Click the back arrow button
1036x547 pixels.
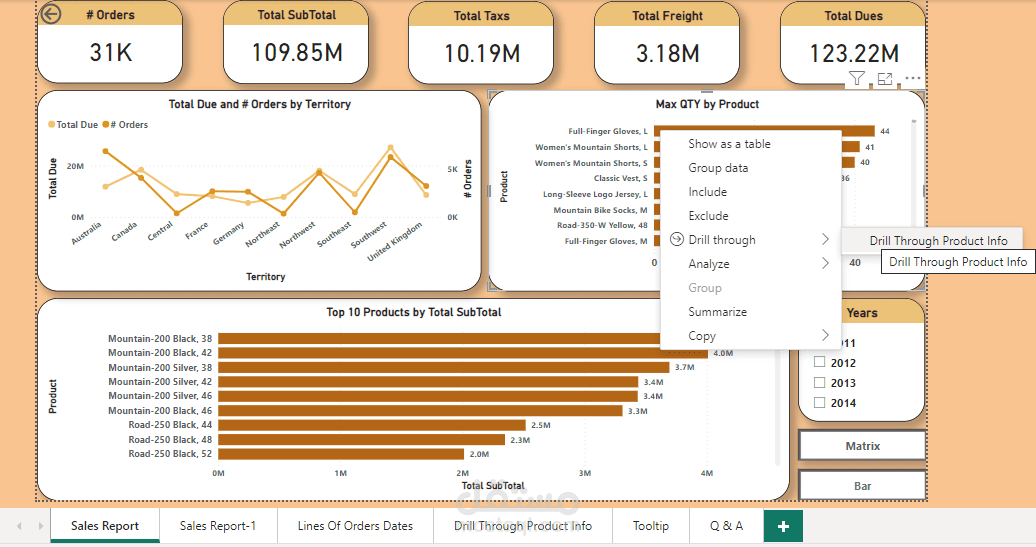[51, 14]
